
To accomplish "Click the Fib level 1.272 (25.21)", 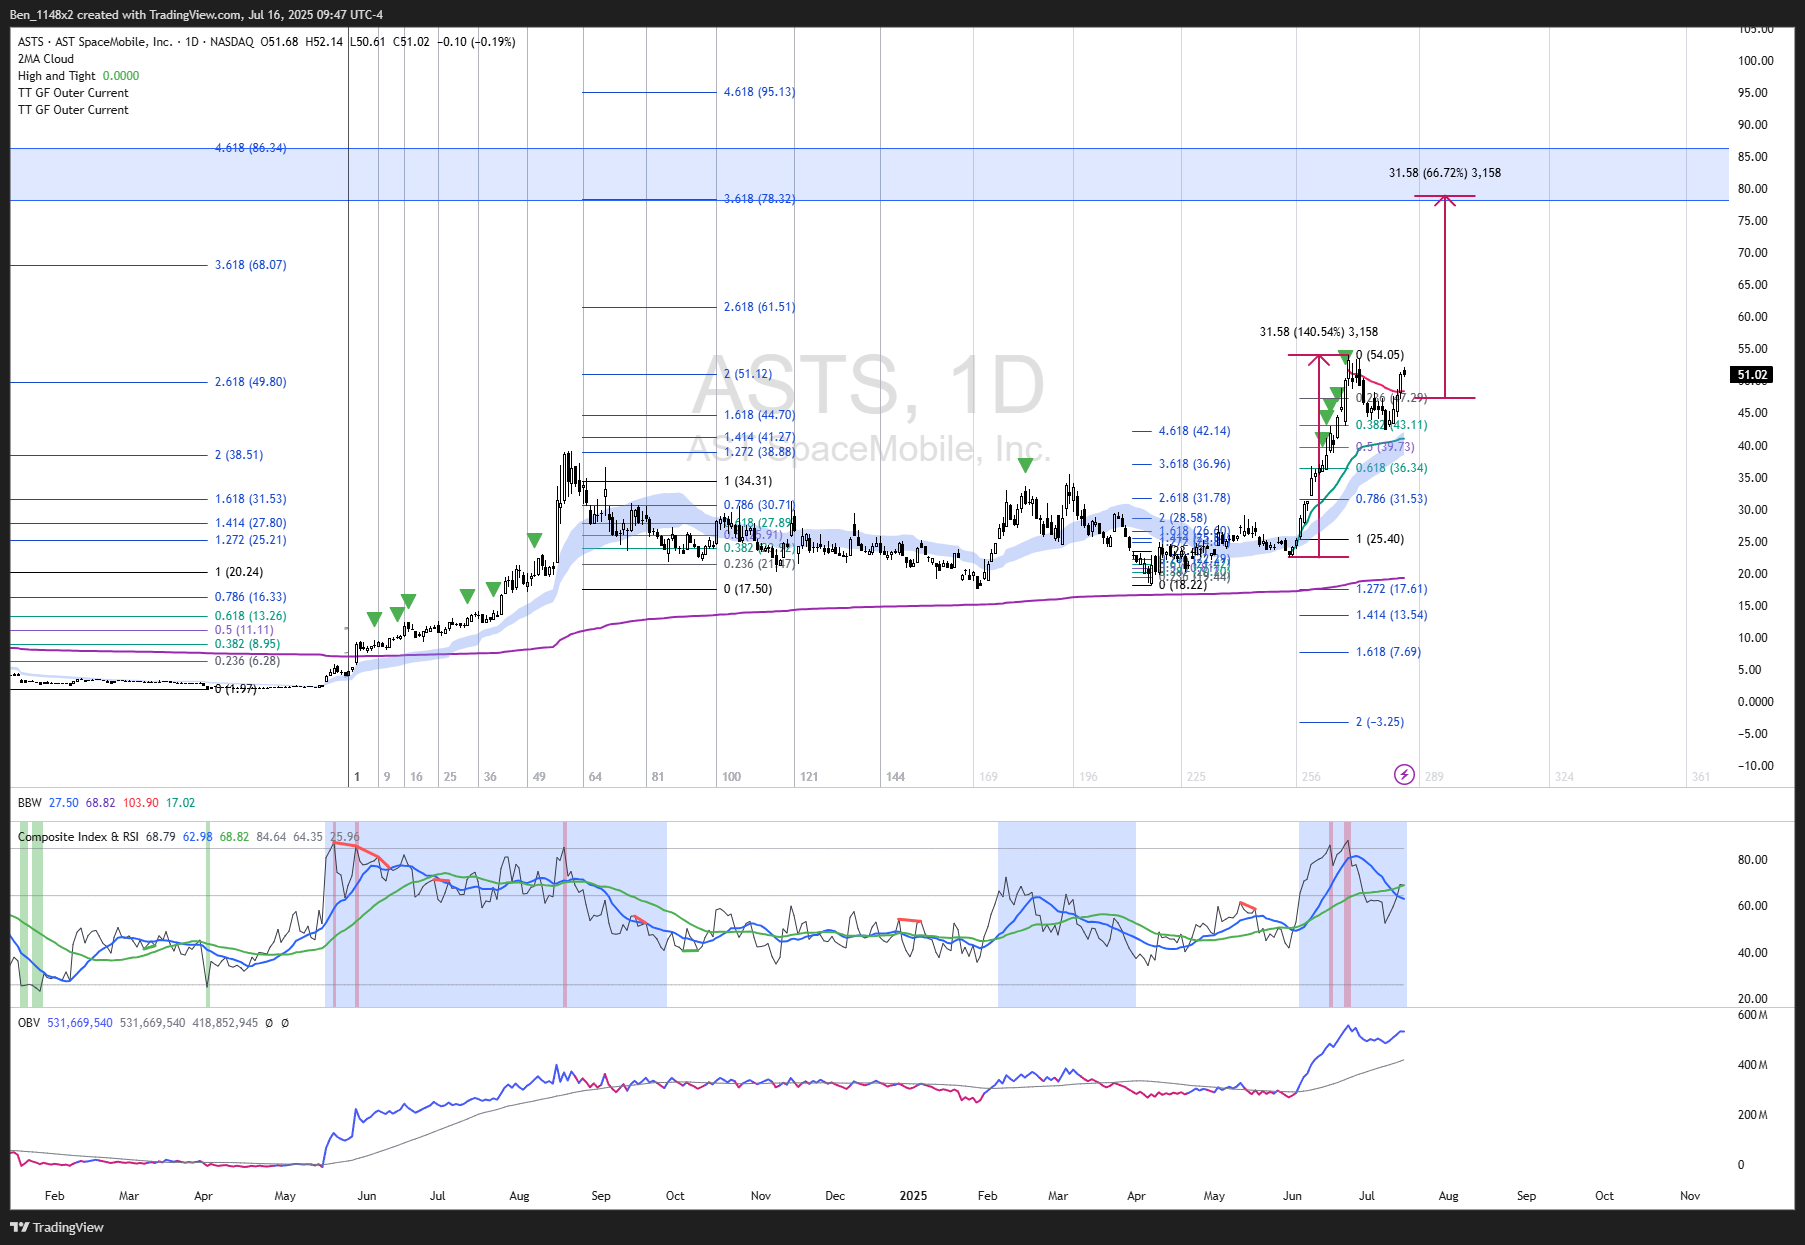I will click(250, 540).
